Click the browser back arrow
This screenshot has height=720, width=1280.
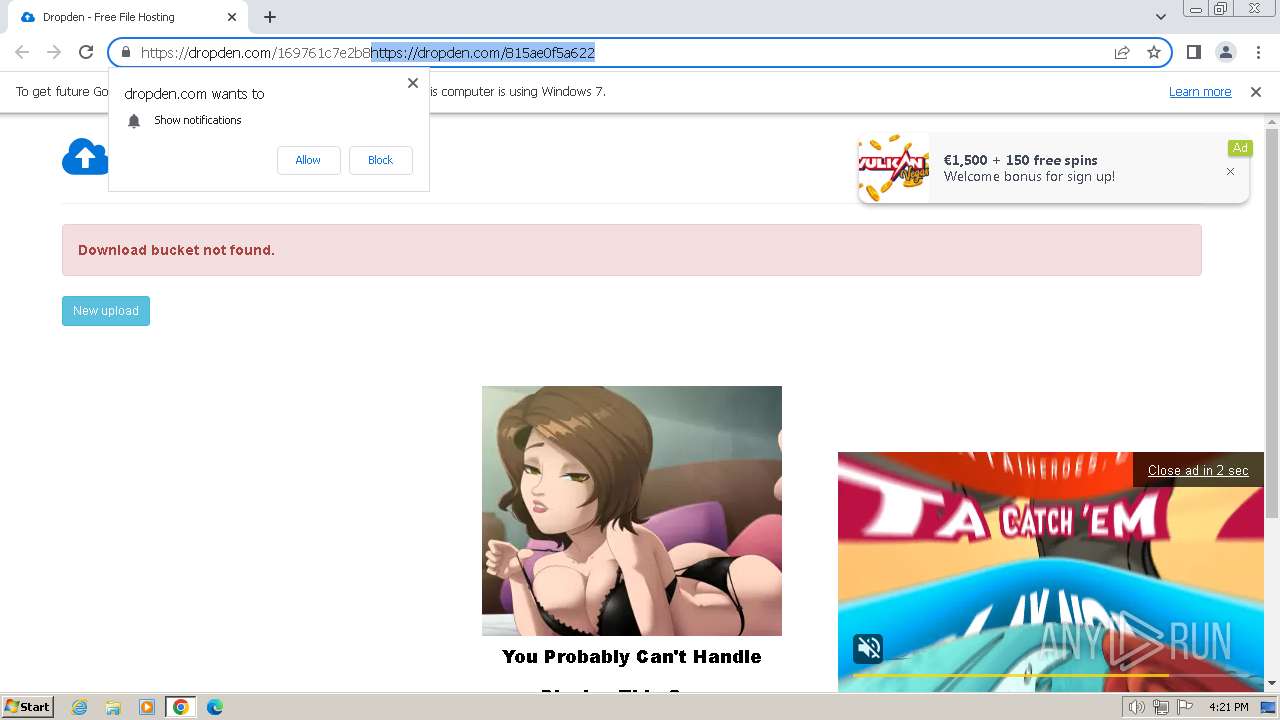click(22, 52)
